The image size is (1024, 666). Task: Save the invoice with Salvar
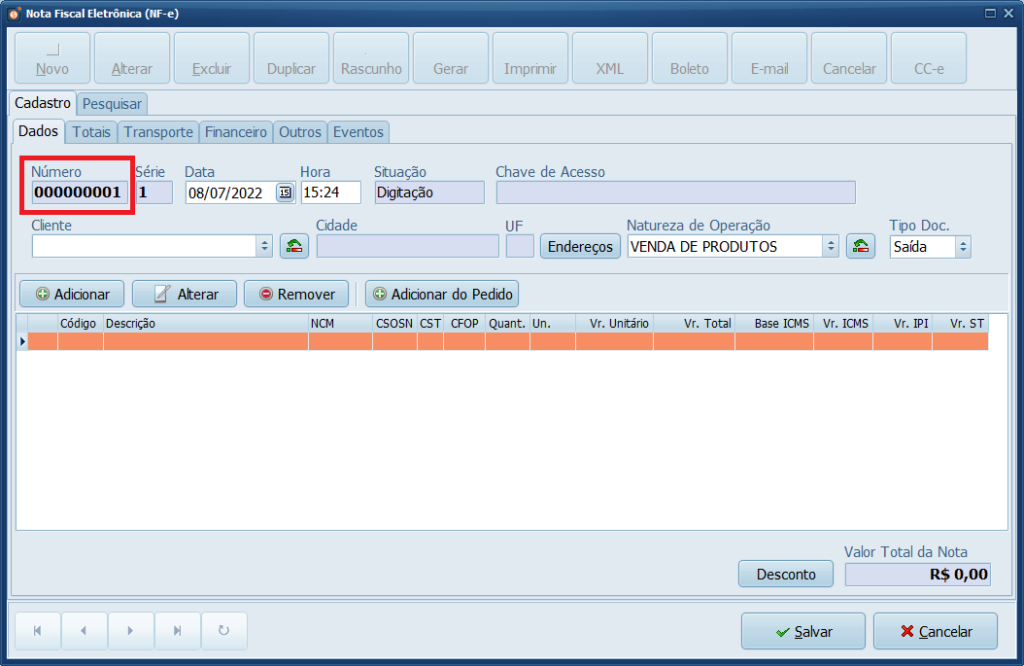(803, 632)
